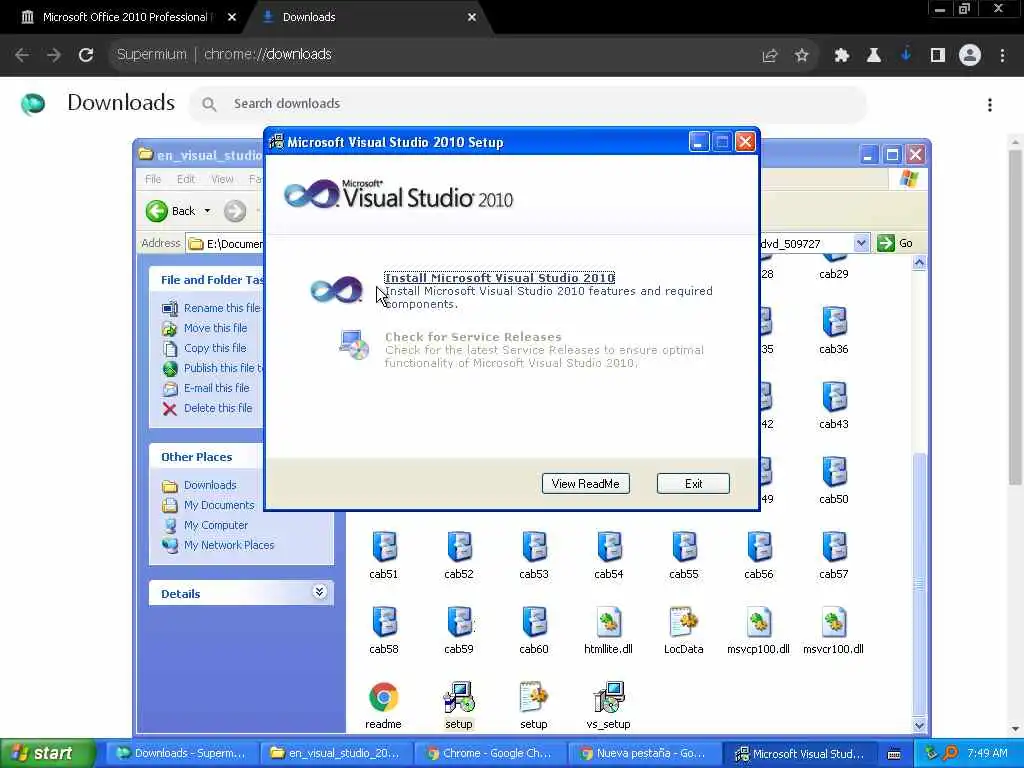Select the highlighted setup application icon

459,697
